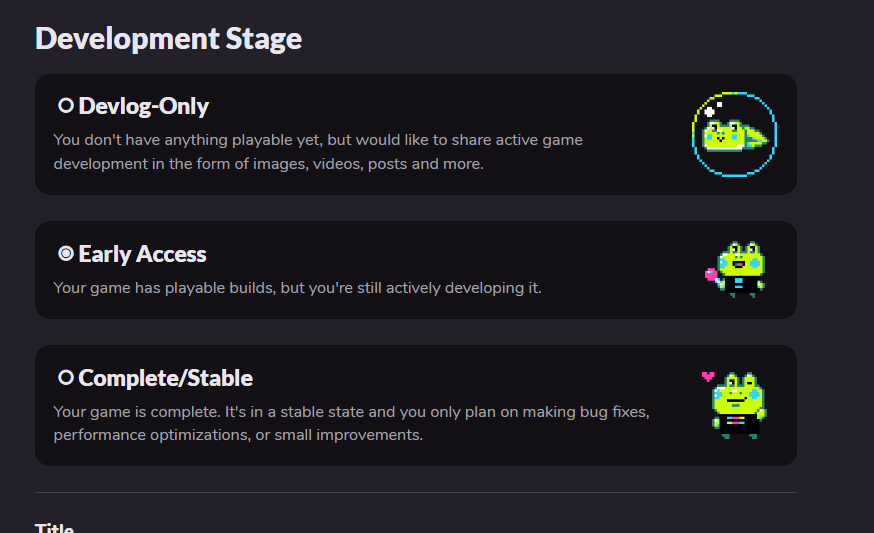Click the pink lollipop held by frog
The height and width of the screenshot is (533, 874).
tap(711, 274)
